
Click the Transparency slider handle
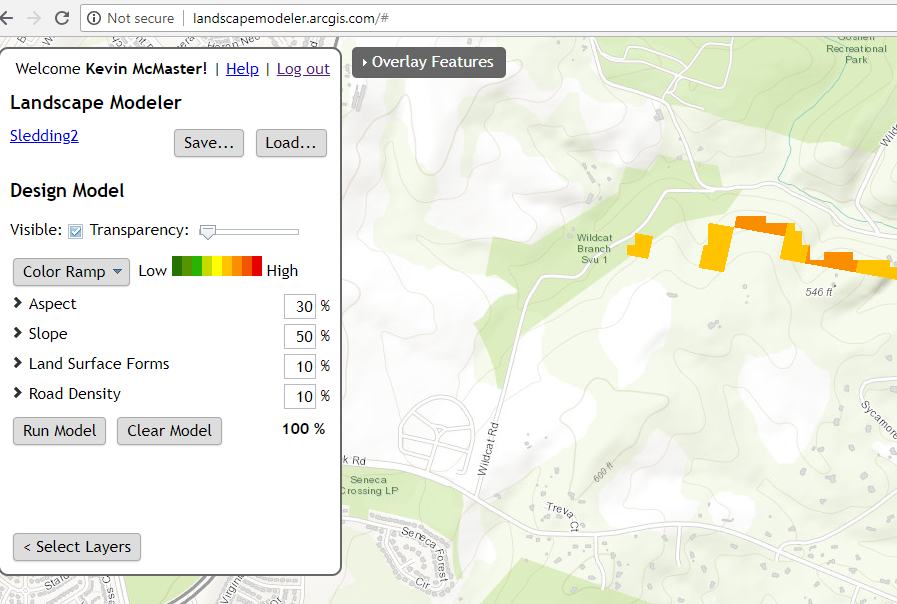[x=208, y=232]
